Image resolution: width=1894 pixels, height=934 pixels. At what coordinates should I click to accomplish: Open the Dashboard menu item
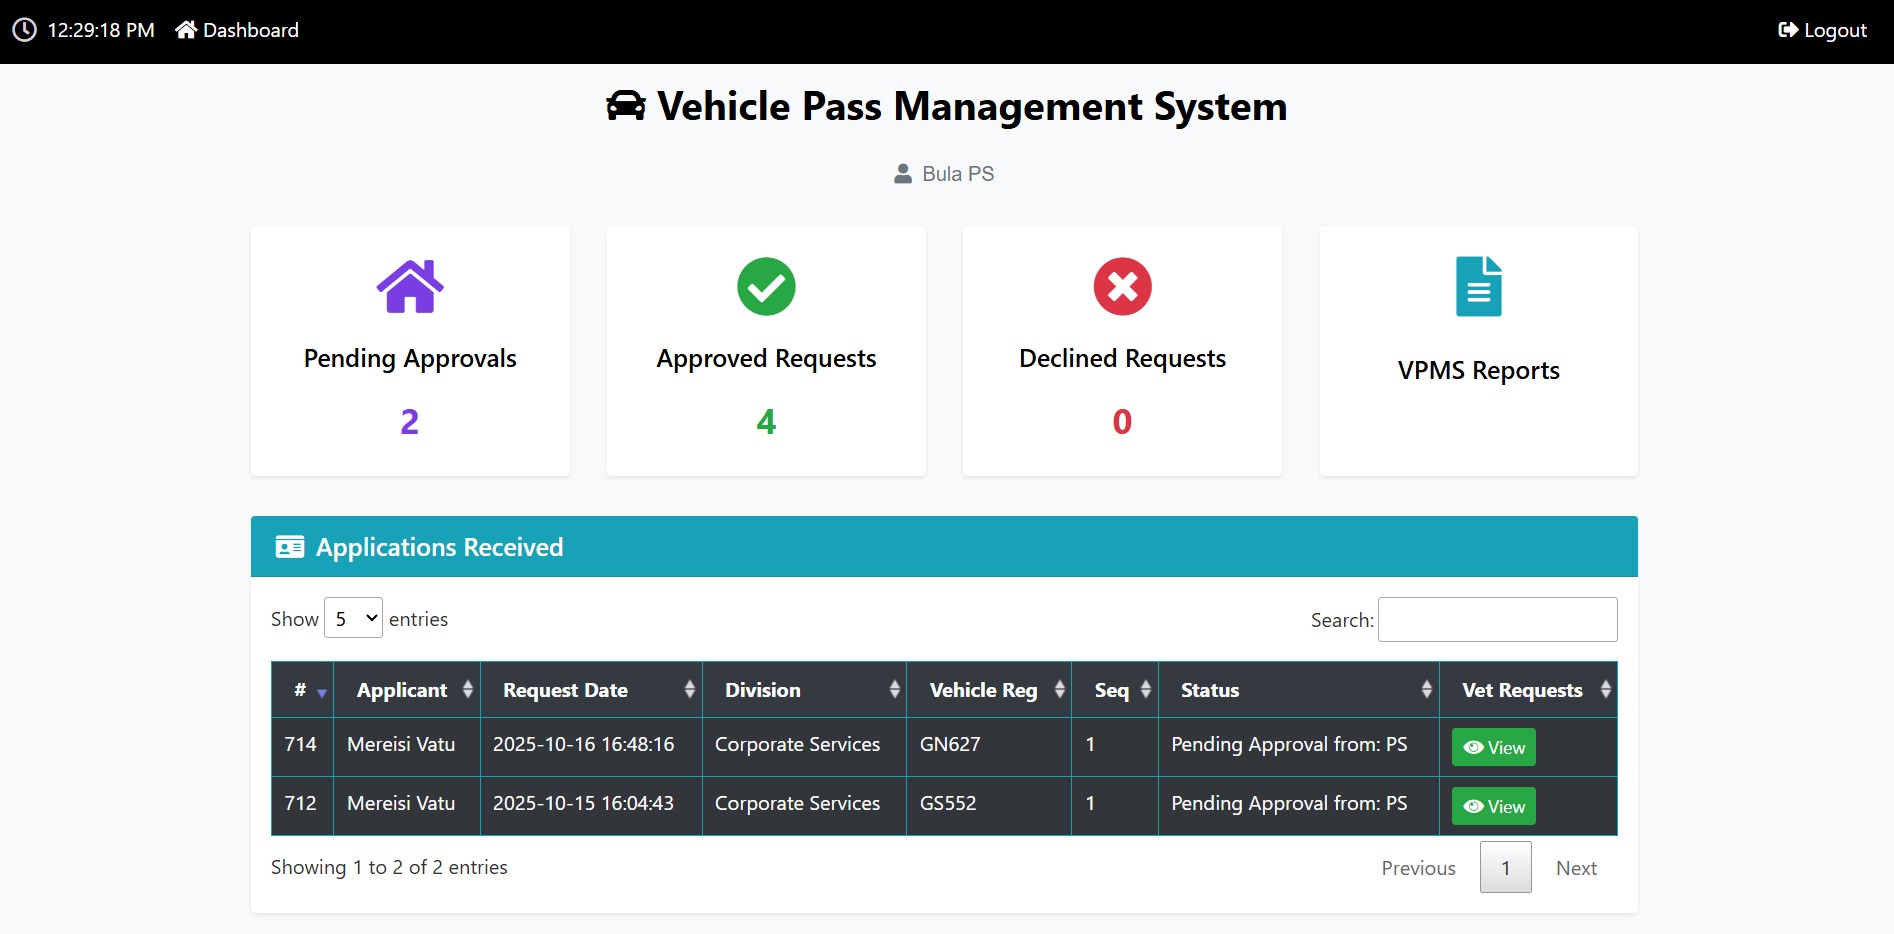[236, 30]
